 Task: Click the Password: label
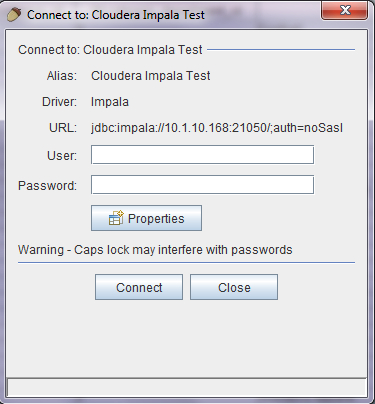click(47, 186)
